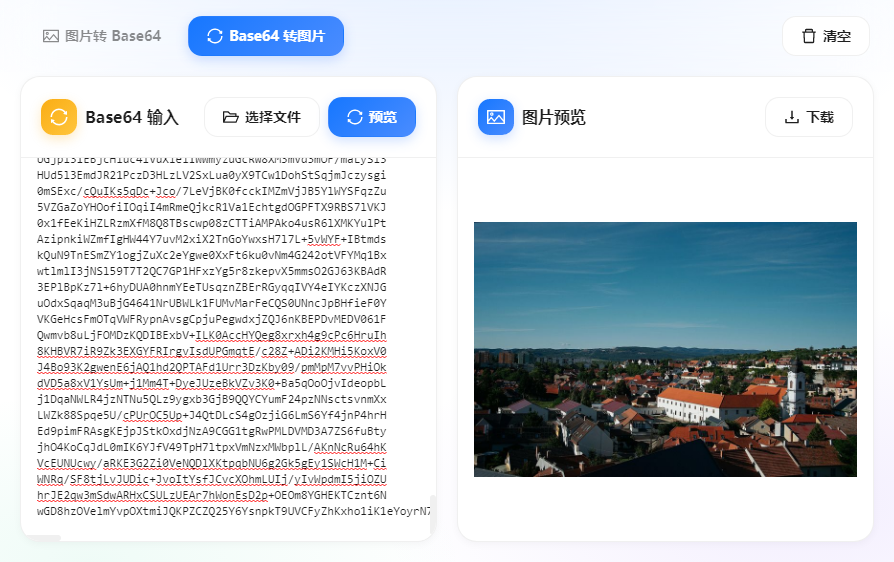Select the Base64 转图片 tab
This screenshot has width=894, height=562.
(x=266, y=36)
